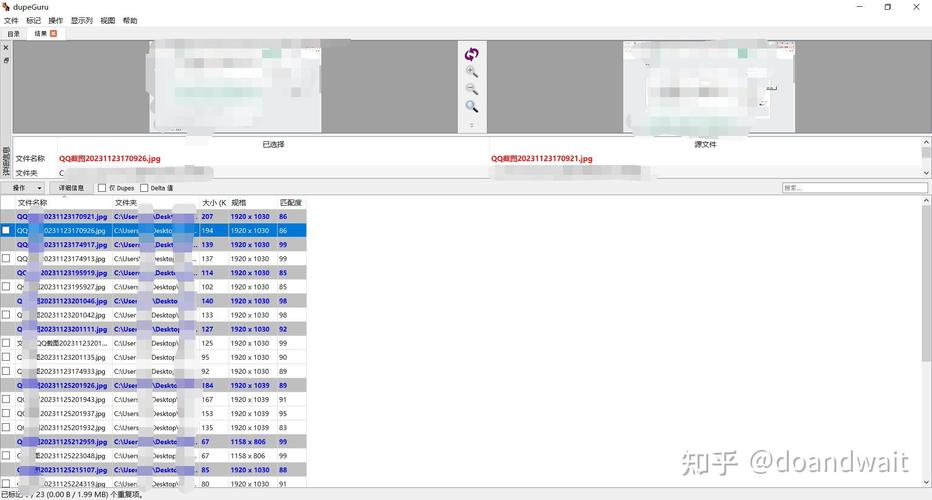Open the 帮助 menu
Image resolution: width=932 pixels, height=500 pixels.
pos(130,20)
